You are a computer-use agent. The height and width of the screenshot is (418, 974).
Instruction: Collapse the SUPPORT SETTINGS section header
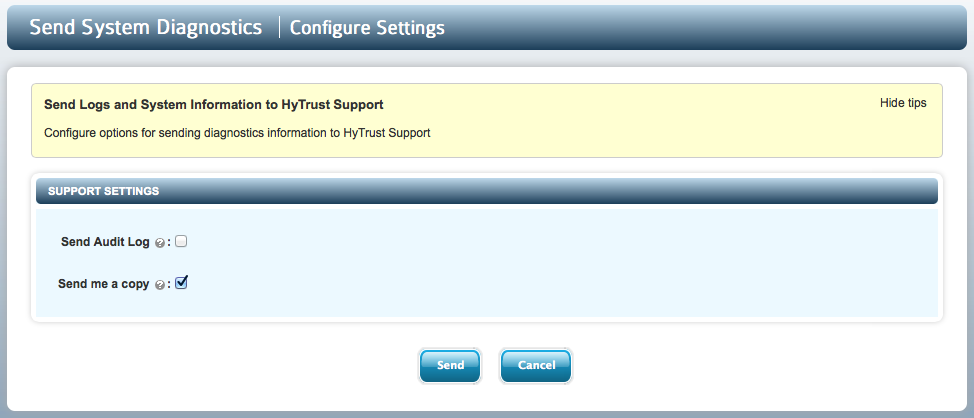tap(486, 191)
